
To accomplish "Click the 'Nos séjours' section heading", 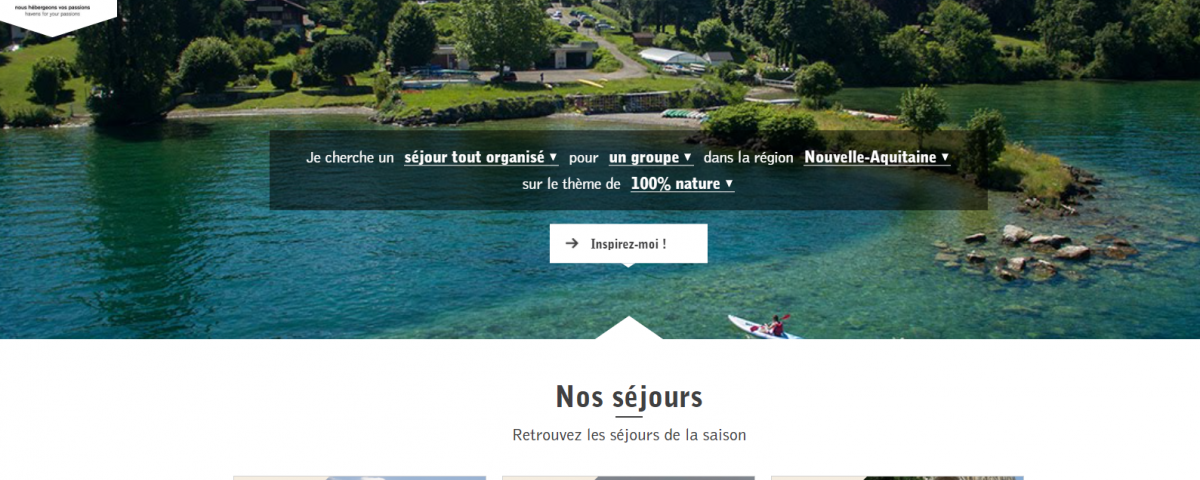I will pyautogui.click(x=629, y=397).
